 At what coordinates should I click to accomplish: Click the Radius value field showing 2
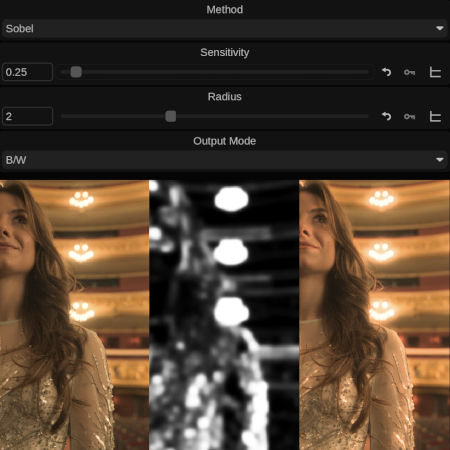click(27, 116)
